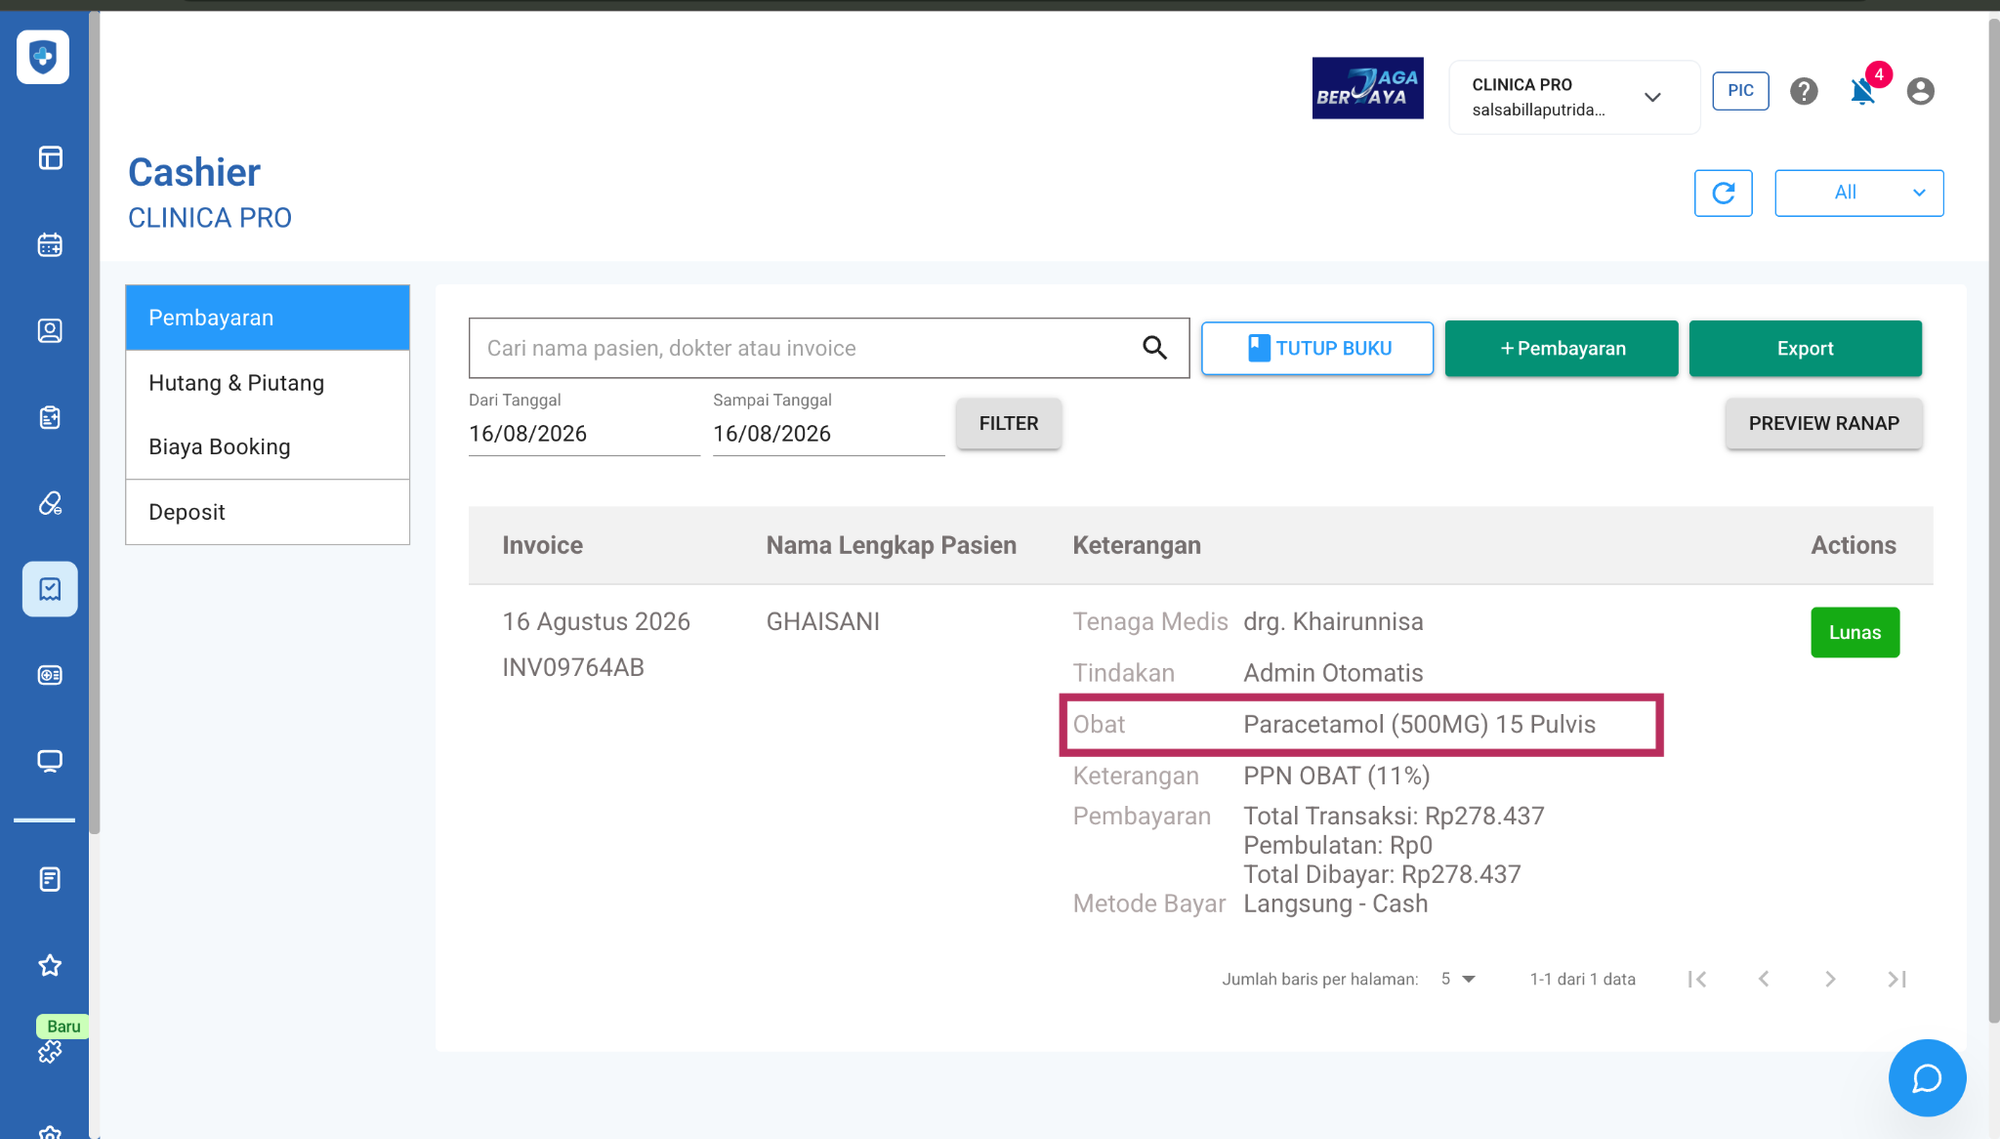The image size is (2000, 1139).
Task: Click the Export button
Action: coord(1805,348)
